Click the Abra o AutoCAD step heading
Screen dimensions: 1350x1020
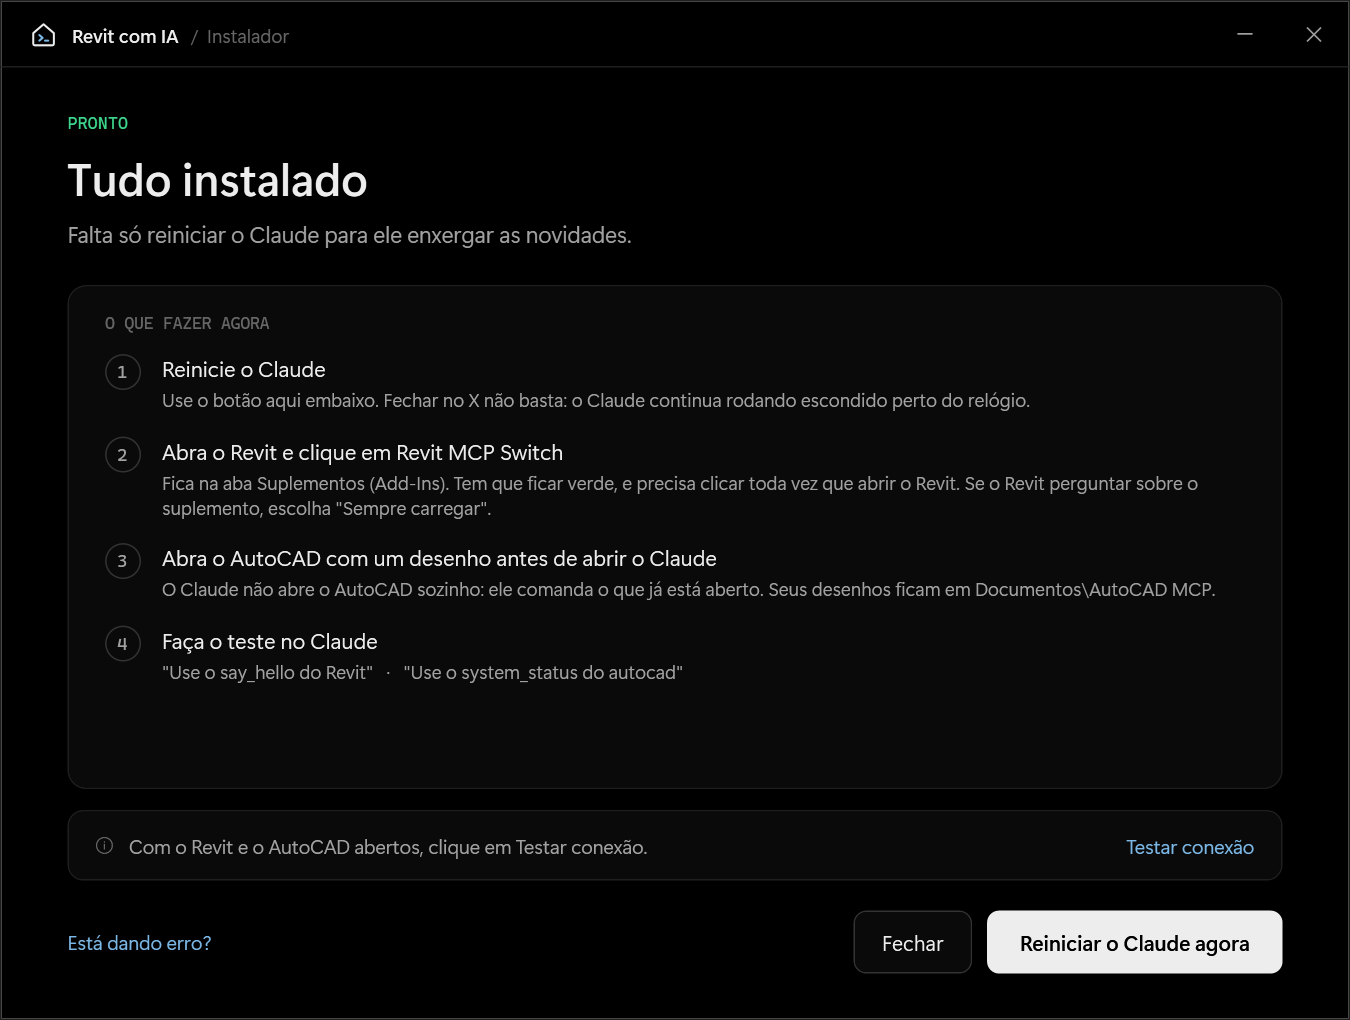pos(439,559)
